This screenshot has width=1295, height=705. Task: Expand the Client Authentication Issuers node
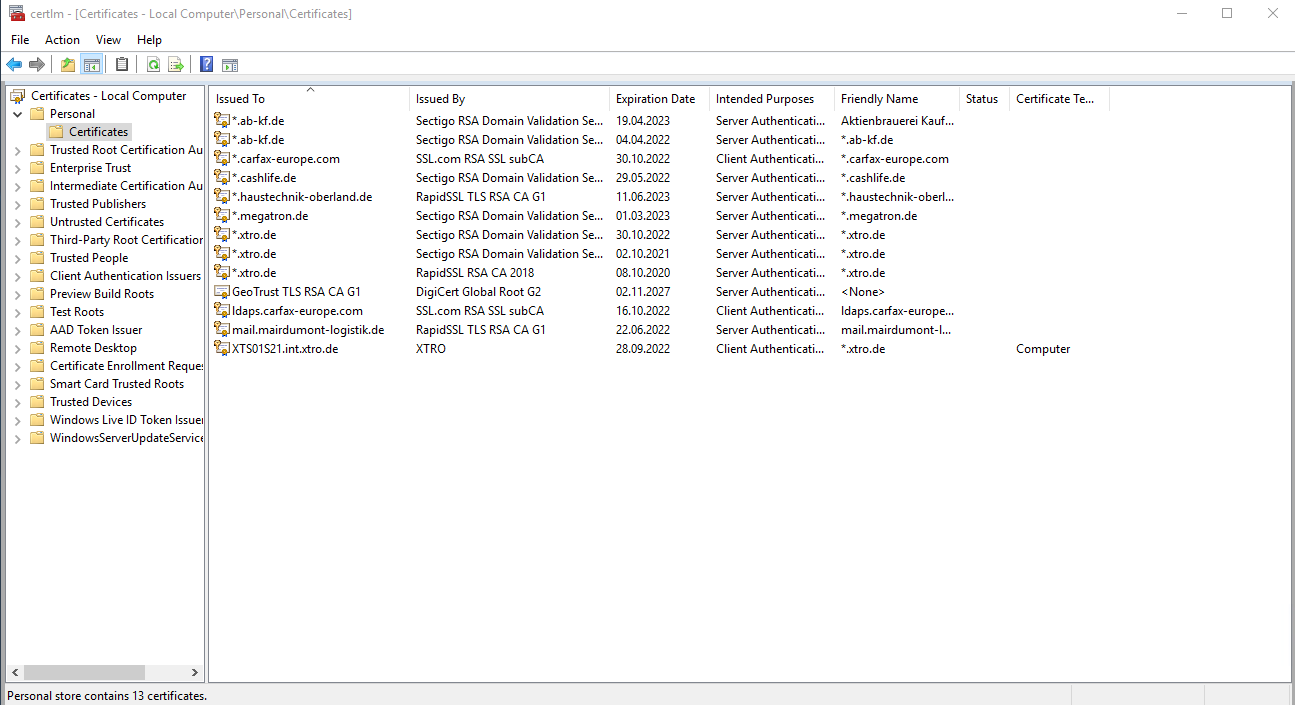(17, 276)
